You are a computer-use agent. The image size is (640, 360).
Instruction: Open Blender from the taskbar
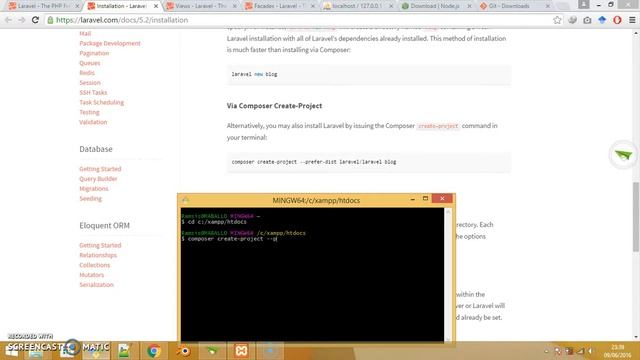(184, 351)
